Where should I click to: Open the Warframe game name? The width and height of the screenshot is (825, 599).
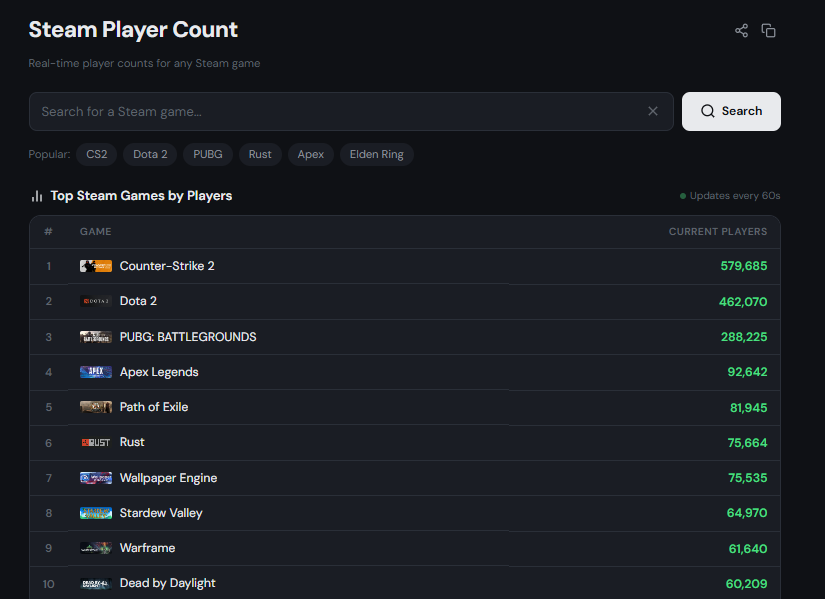147,548
